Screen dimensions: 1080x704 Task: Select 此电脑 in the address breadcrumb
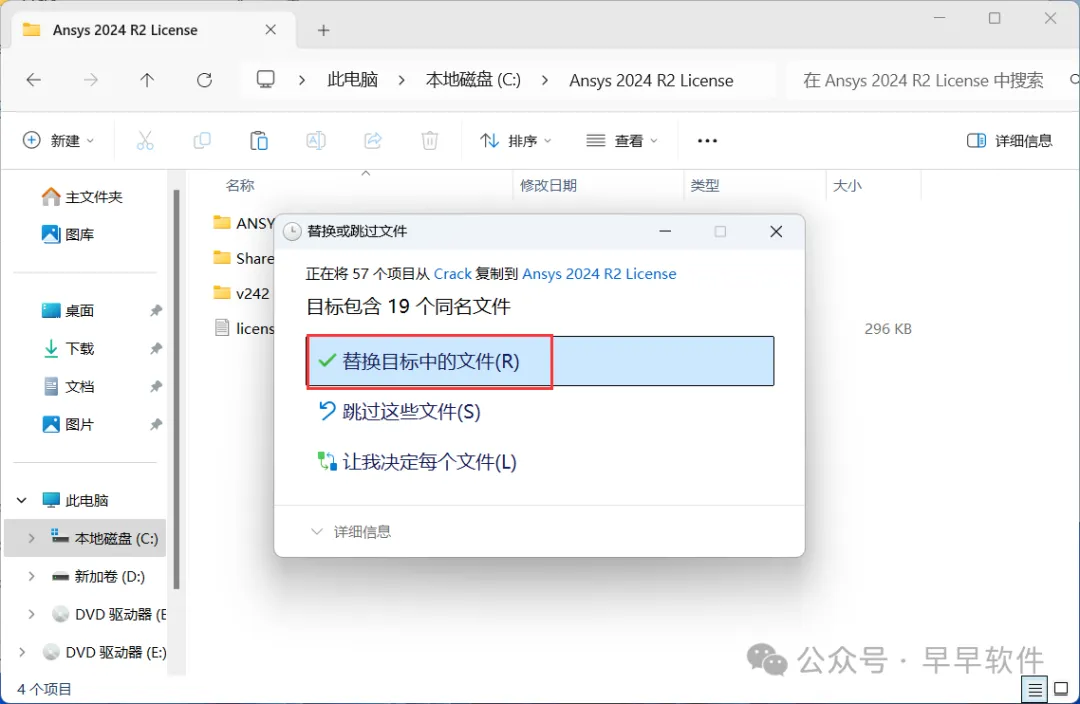tap(353, 80)
